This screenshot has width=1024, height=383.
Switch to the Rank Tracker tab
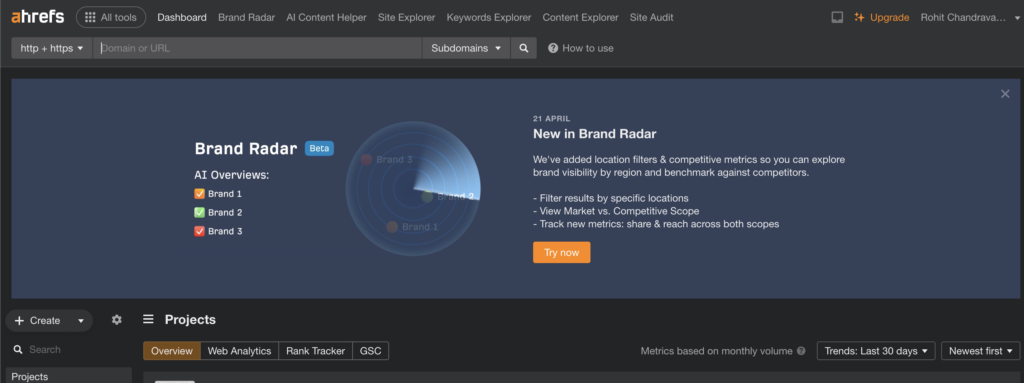pos(315,351)
